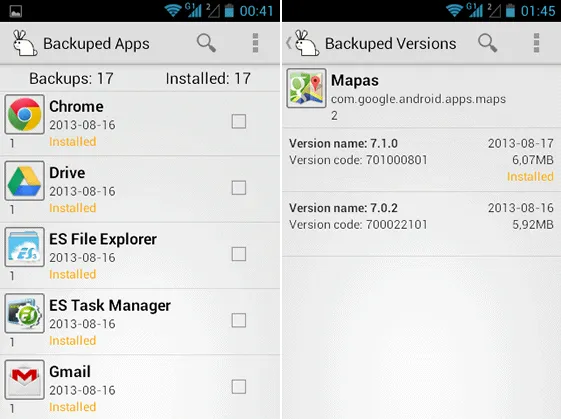Tap date 2013-08-16 on version 7.0.2
The width and height of the screenshot is (561, 419).
pos(521,208)
